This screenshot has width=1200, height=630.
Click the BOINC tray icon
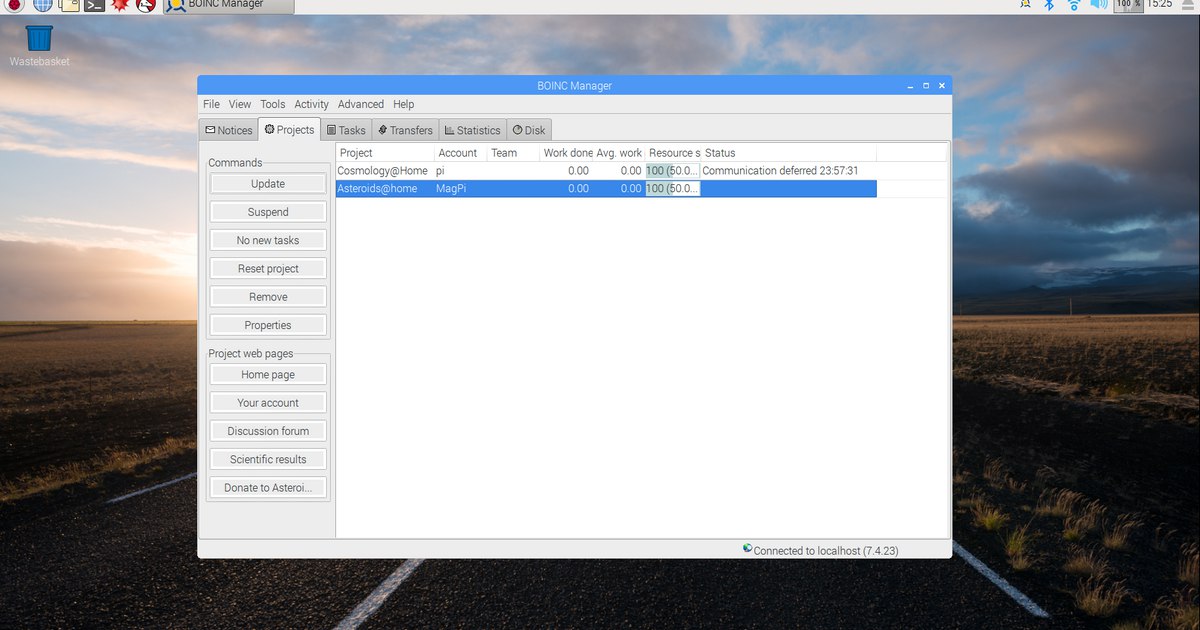[x=1025, y=4]
